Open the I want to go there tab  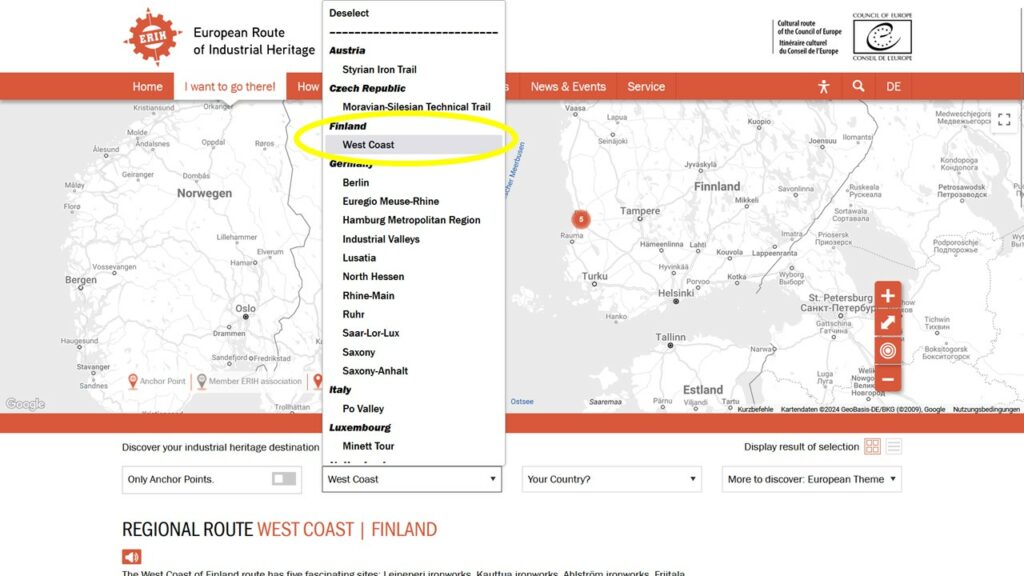pyautogui.click(x=230, y=86)
